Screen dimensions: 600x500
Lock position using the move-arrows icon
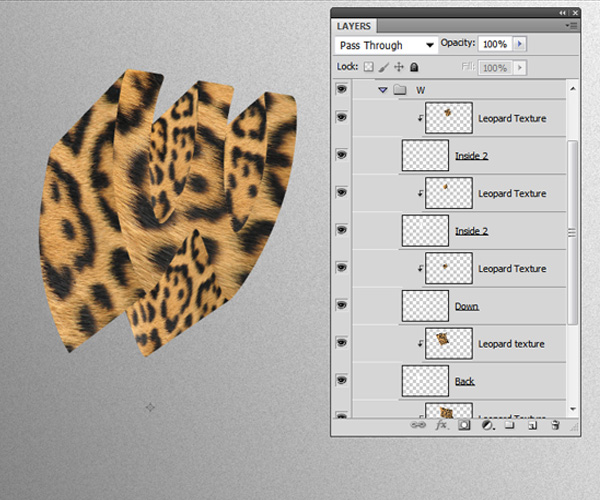[x=399, y=67]
